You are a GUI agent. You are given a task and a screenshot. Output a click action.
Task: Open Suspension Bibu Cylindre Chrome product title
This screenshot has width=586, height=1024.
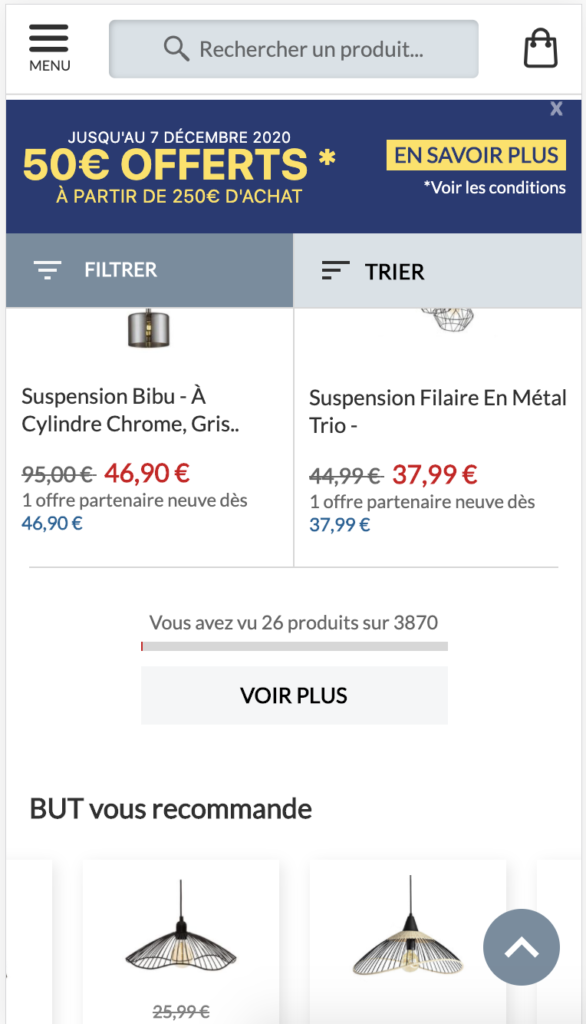(x=131, y=410)
